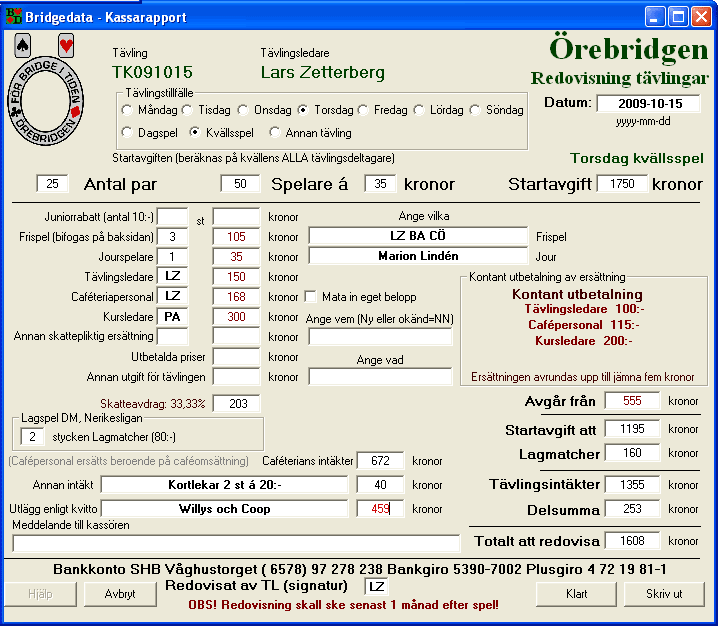Select Annan tävling radio option
Screen dimensions: 718x626
(276, 132)
